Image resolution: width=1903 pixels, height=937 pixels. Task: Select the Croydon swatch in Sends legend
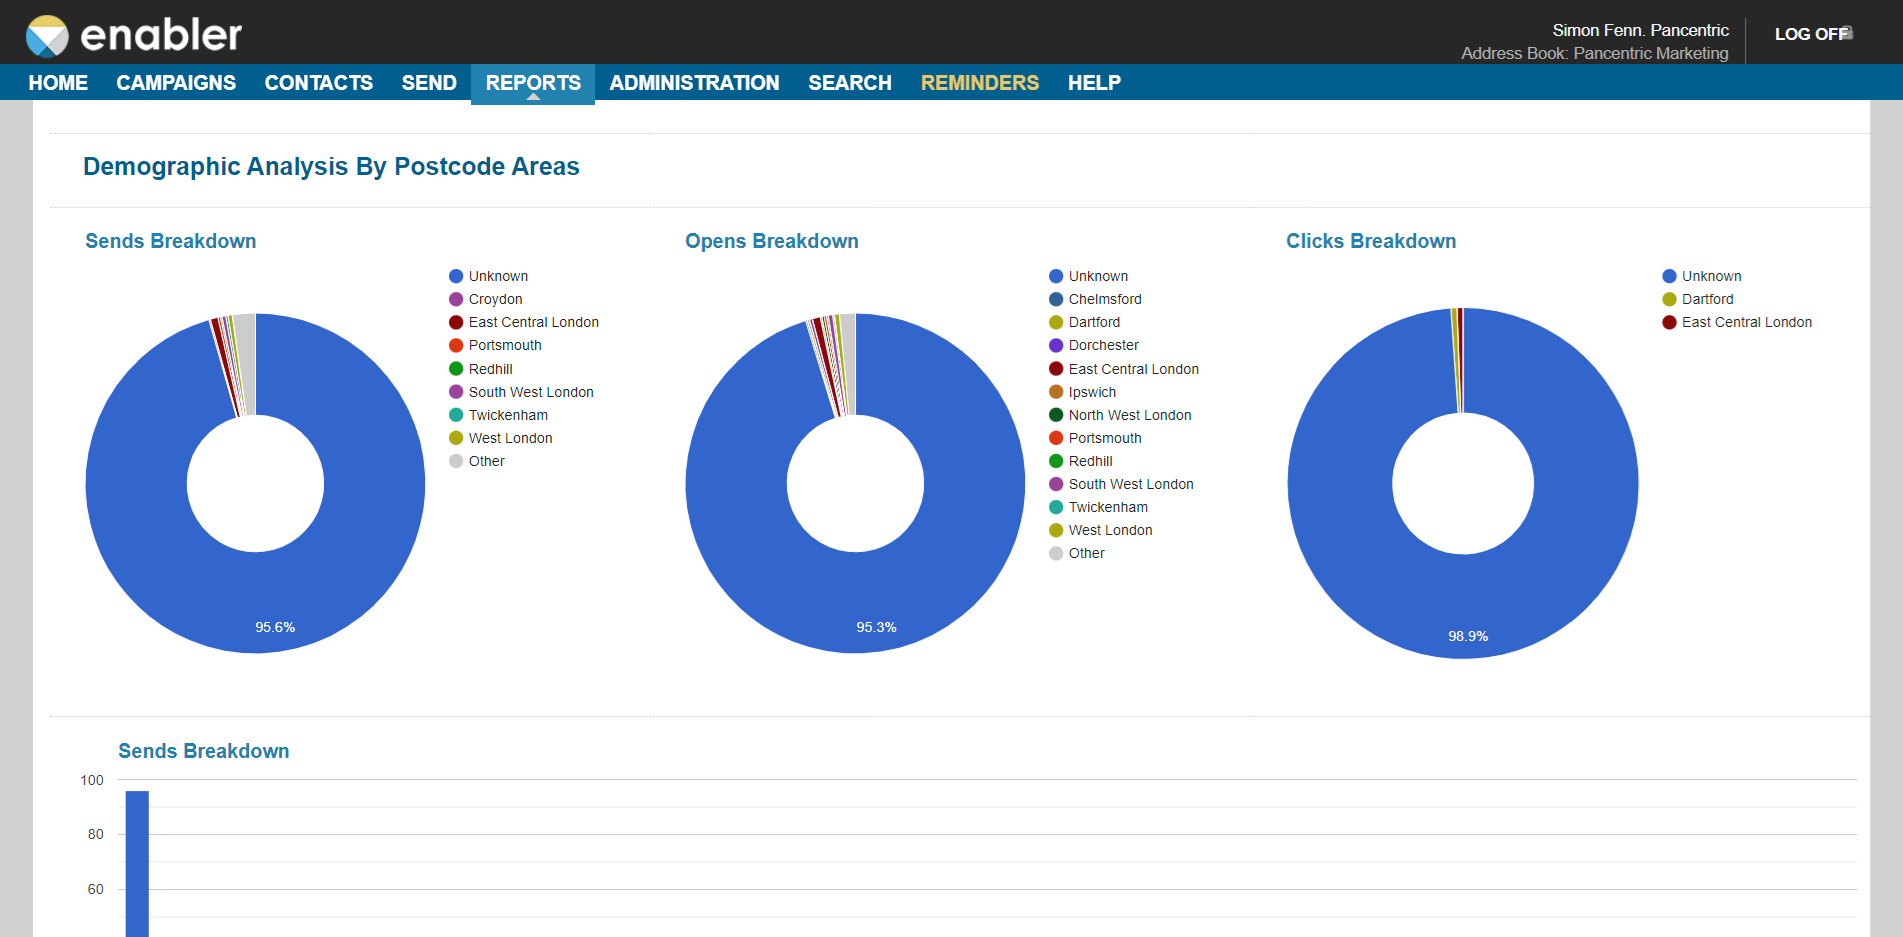pyautogui.click(x=456, y=299)
